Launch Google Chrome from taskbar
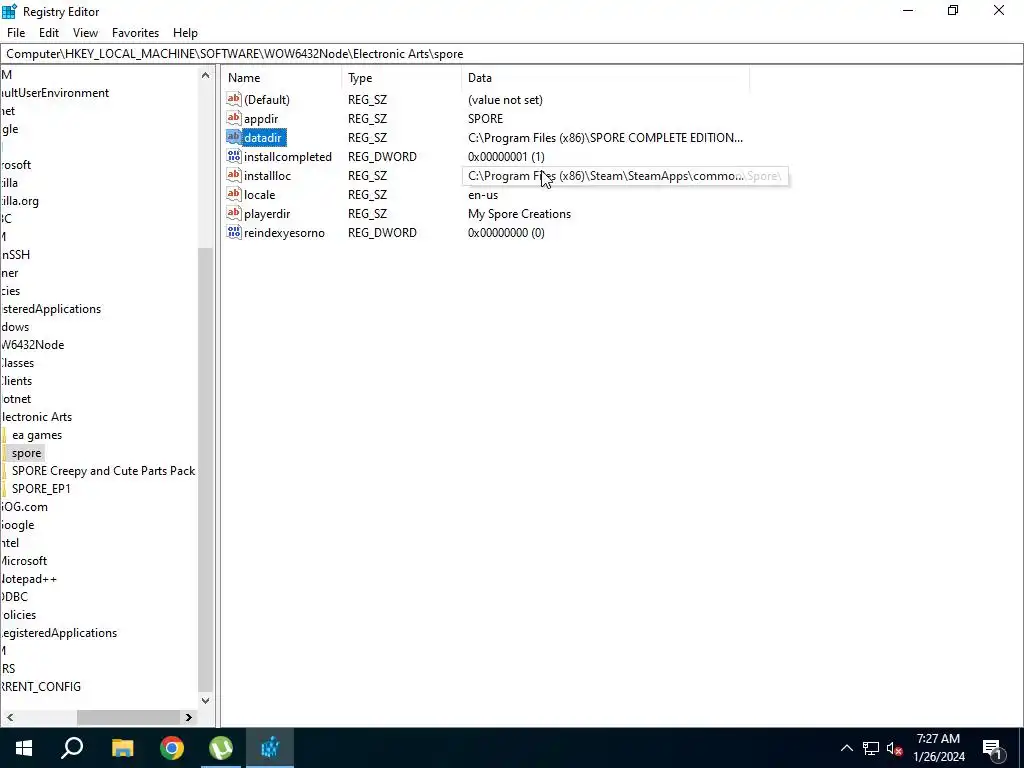This screenshot has height=768, width=1024. pyautogui.click(x=172, y=748)
